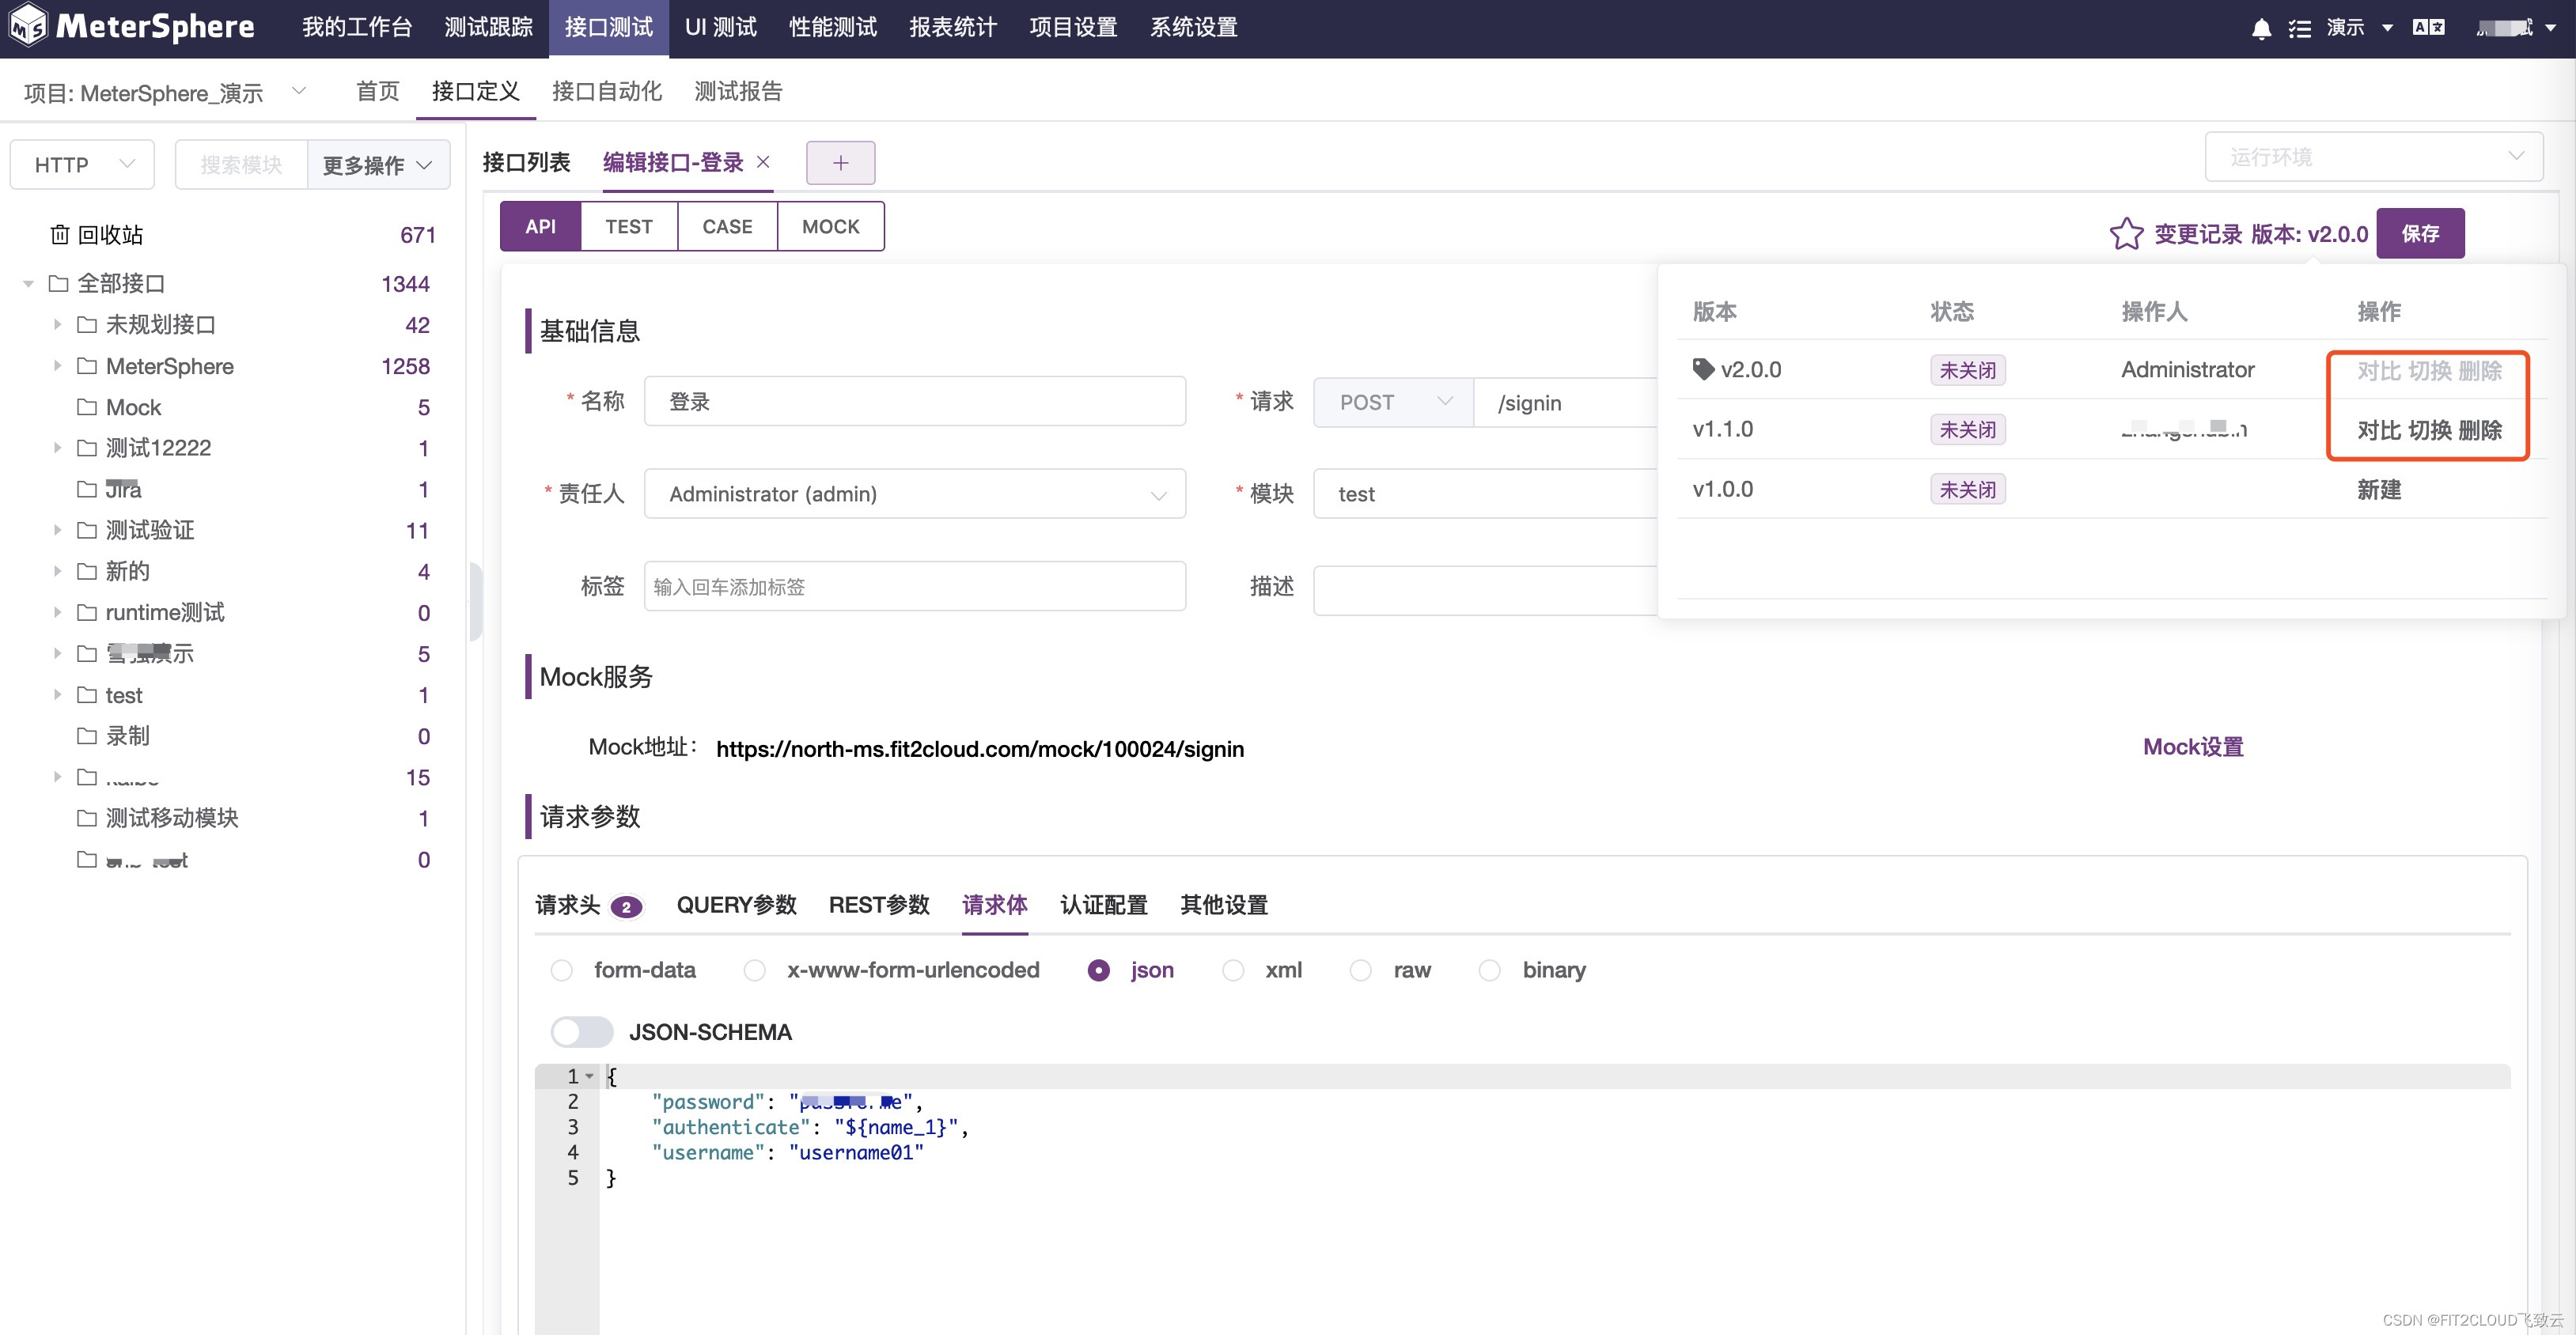Click the 录制 folder icon
The image size is (2576, 1335).
tap(87, 736)
